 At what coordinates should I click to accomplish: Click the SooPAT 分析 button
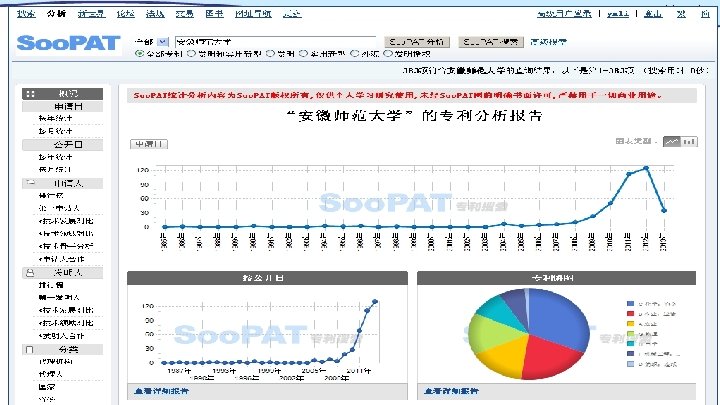(417, 42)
